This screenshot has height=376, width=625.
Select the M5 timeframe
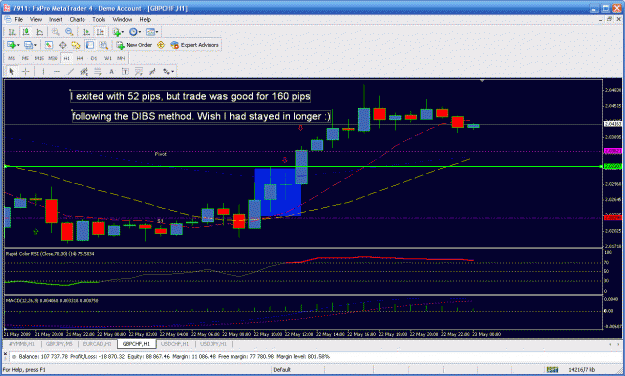click(x=25, y=58)
